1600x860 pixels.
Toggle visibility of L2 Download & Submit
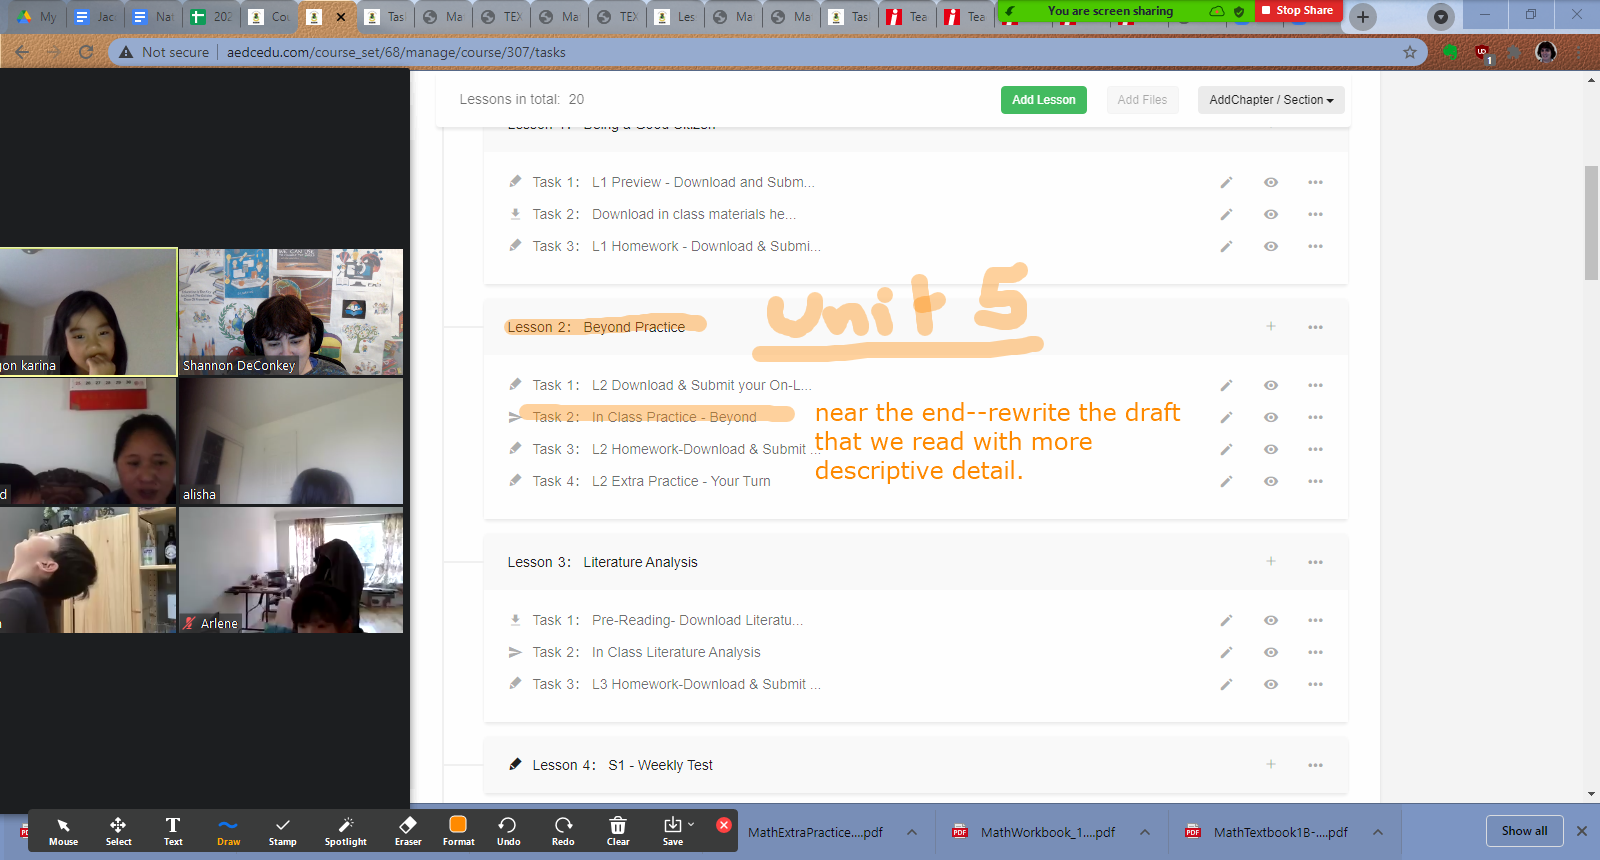click(1271, 385)
